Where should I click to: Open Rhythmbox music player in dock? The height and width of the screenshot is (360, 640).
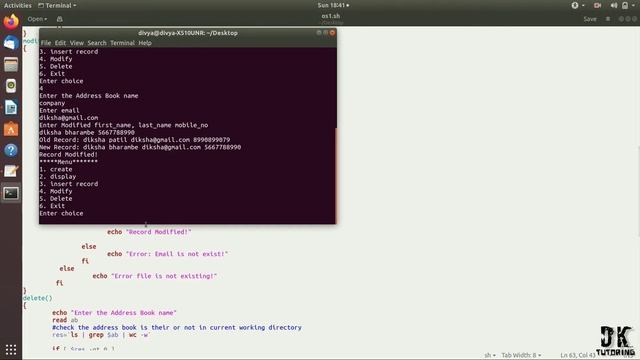11,86
